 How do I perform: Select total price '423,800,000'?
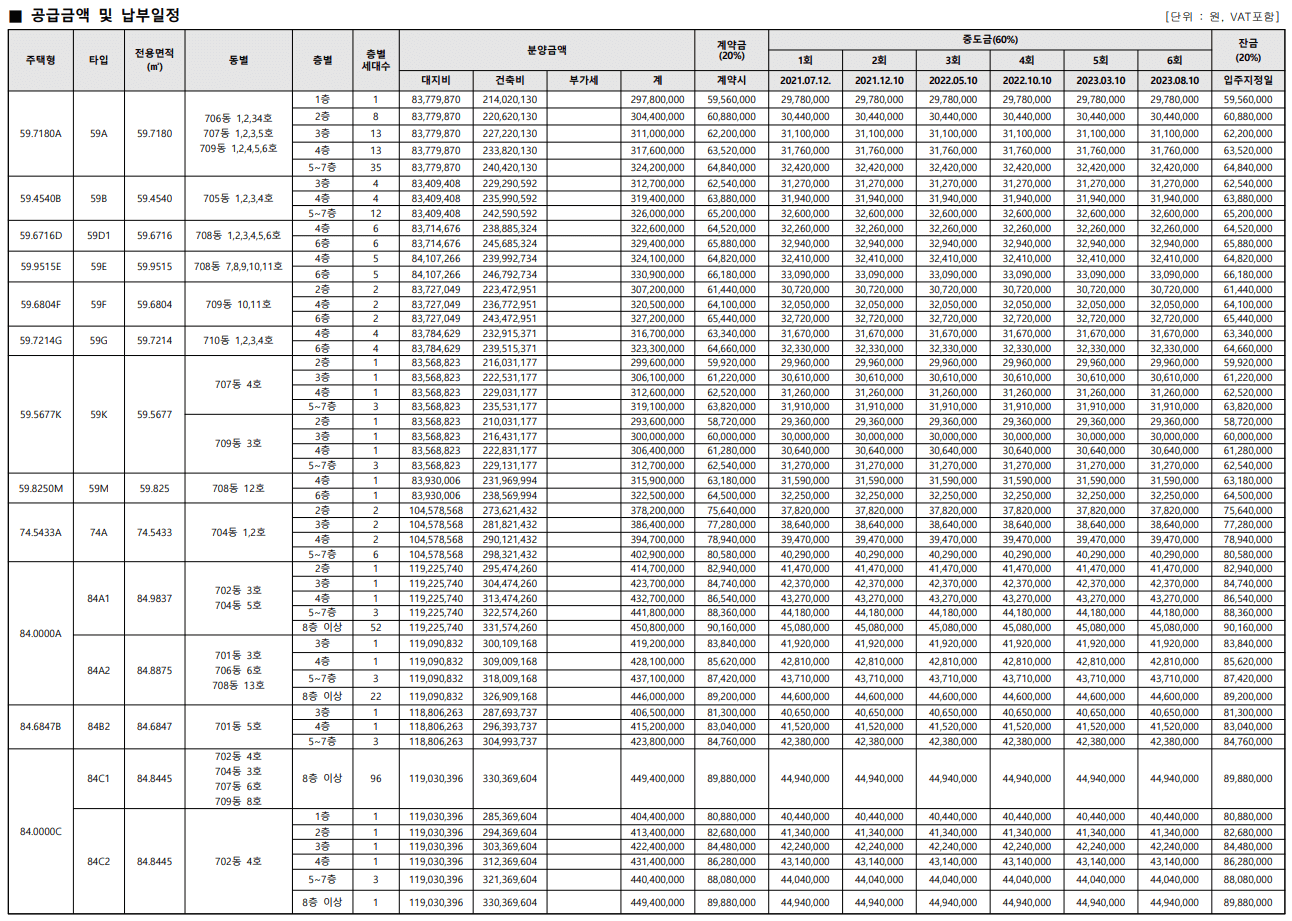658,741
